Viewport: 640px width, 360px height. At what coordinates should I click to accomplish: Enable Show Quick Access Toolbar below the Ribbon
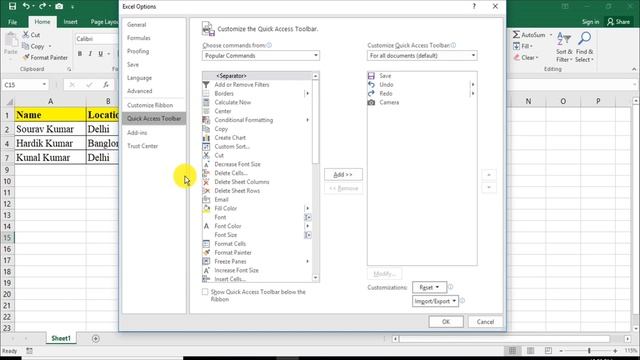(205, 292)
